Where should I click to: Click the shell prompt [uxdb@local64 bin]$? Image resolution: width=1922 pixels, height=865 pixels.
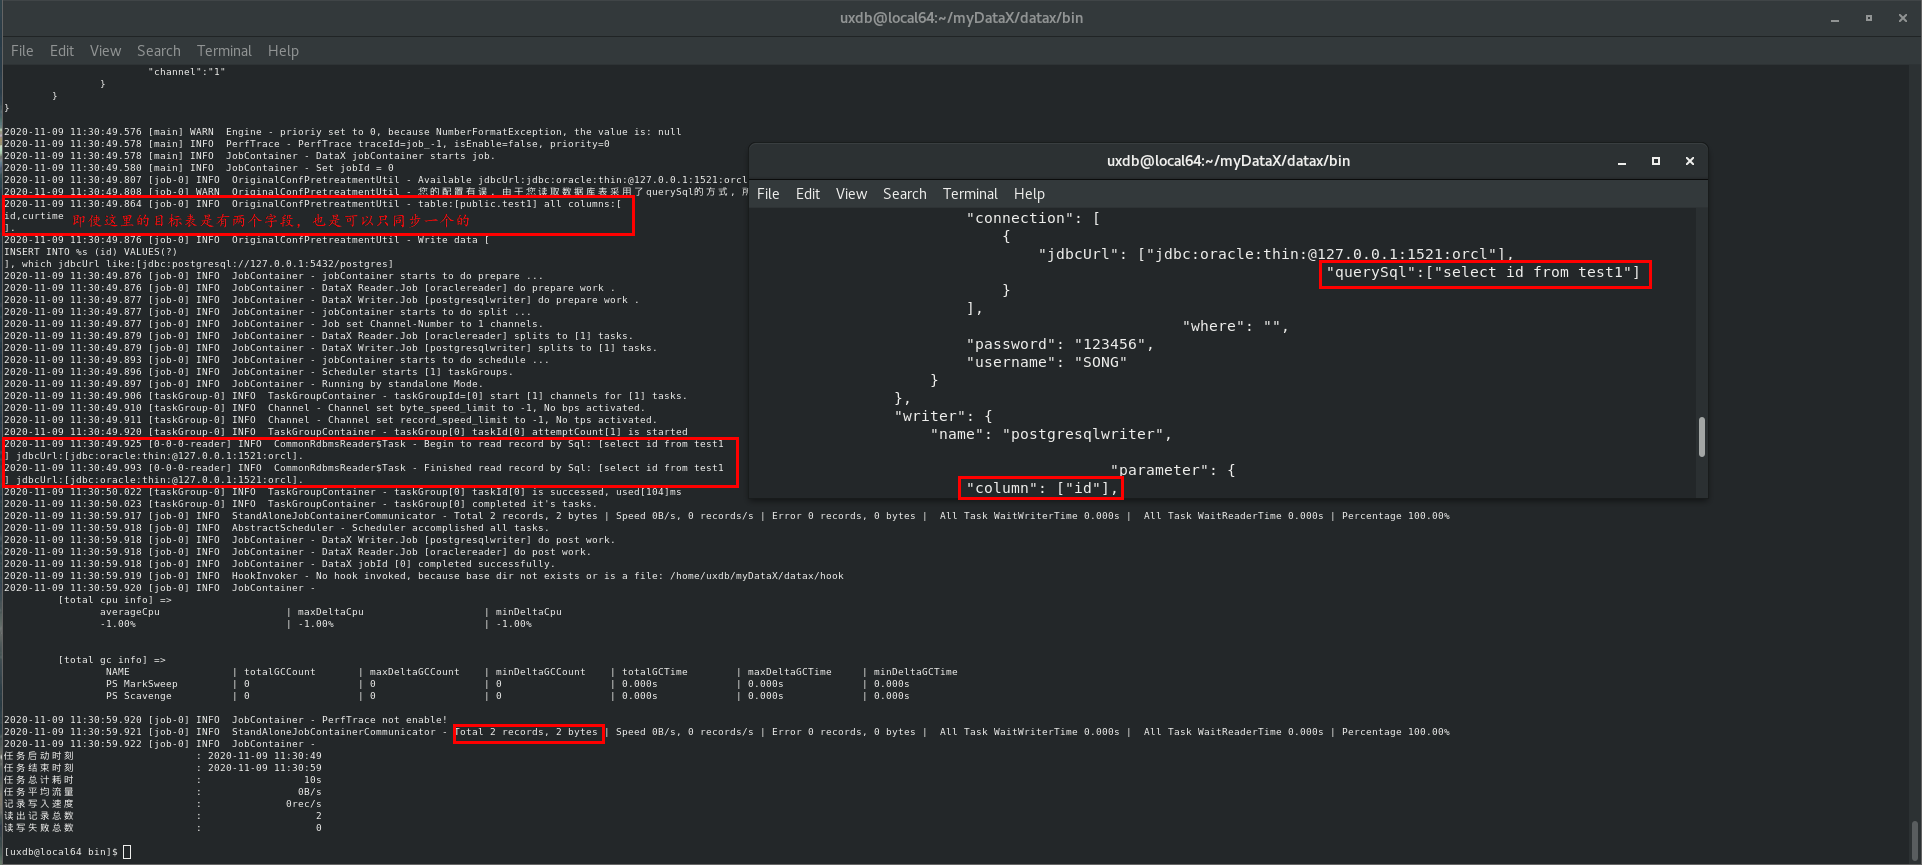61,852
